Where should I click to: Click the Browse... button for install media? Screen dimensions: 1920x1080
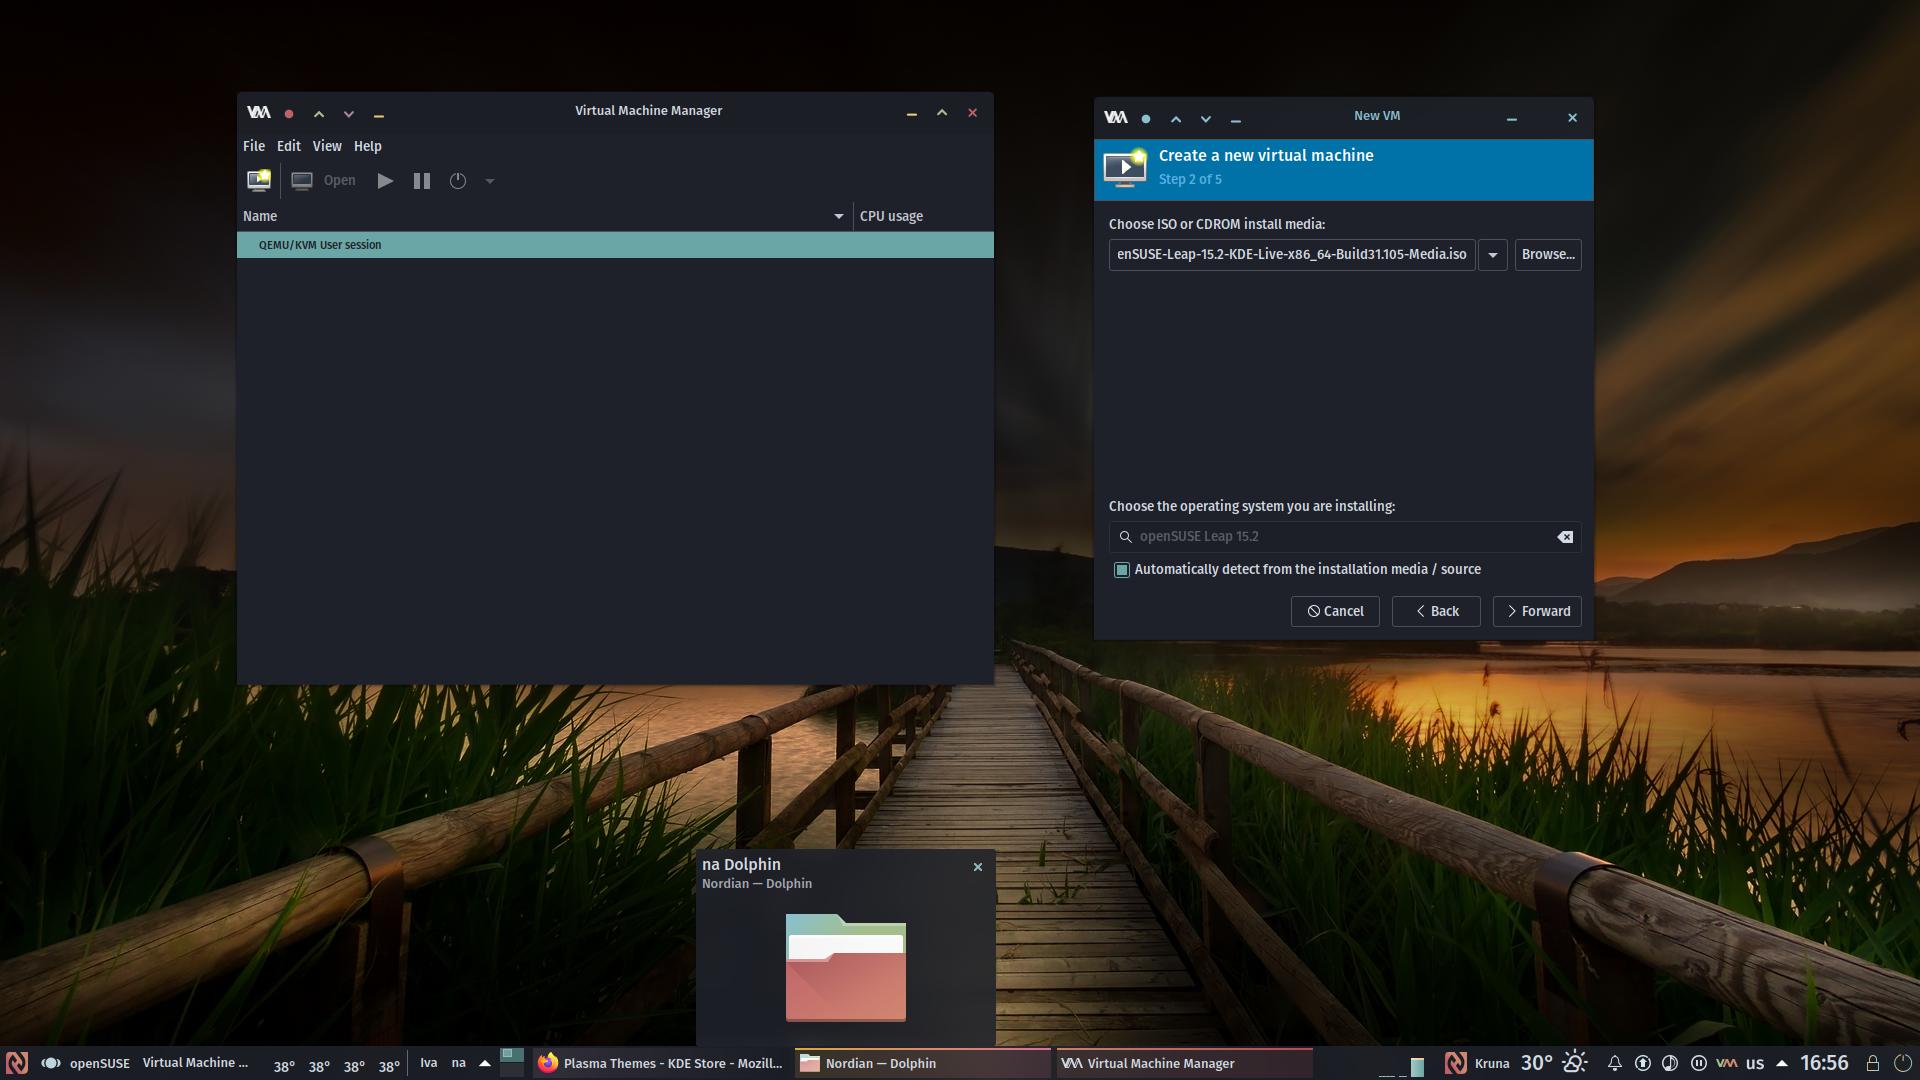click(x=1548, y=254)
